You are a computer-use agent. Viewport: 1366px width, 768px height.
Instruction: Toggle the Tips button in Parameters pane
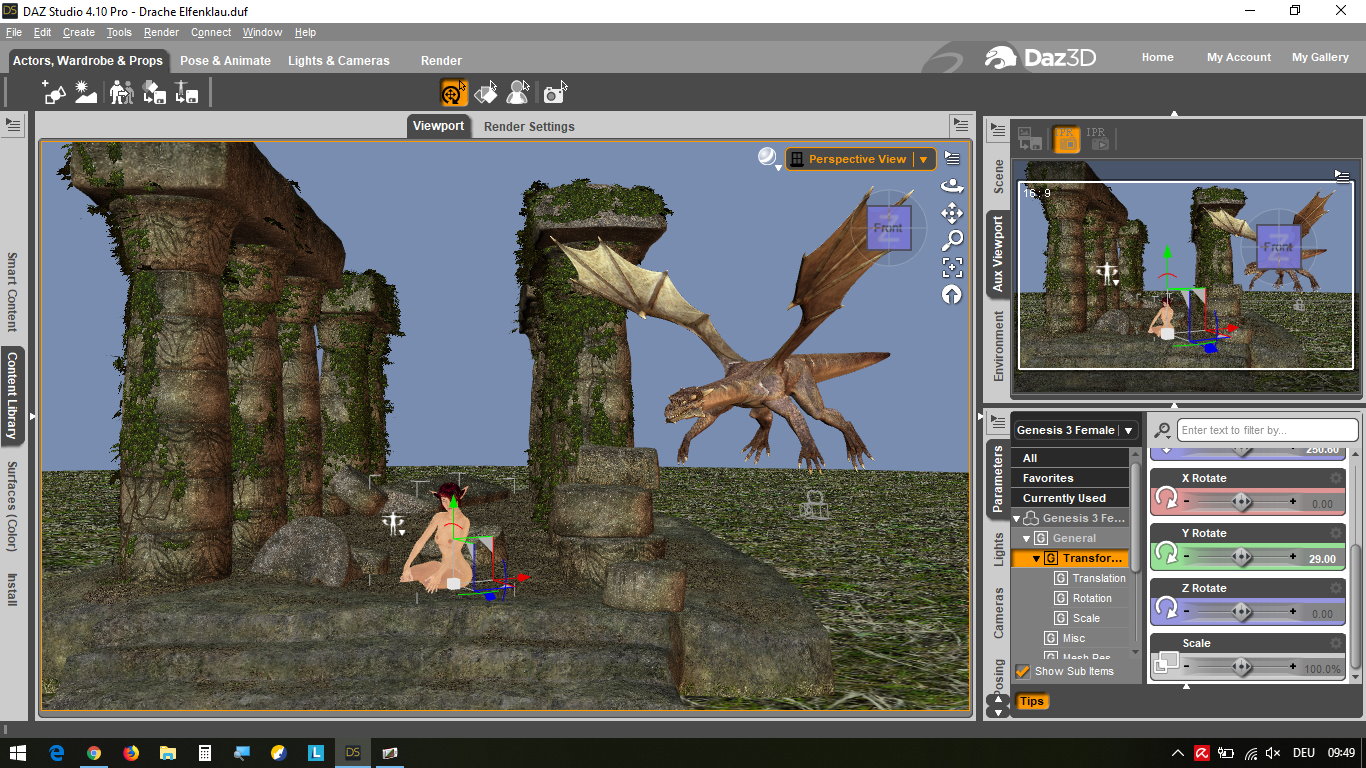pyautogui.click(x=1032, y=701)
